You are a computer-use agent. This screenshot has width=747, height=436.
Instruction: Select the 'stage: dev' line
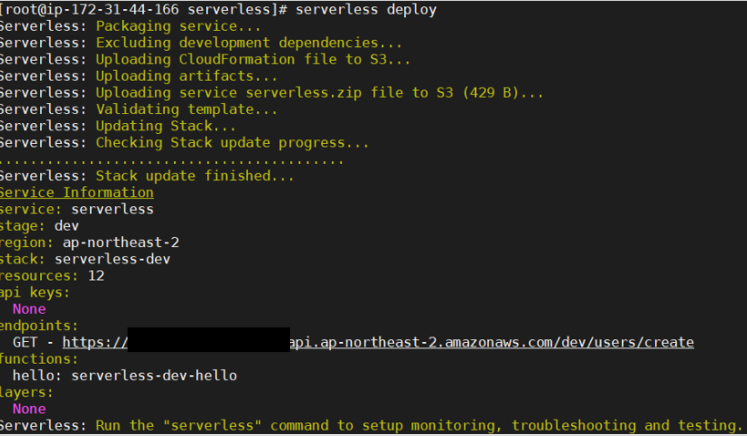[39, 226]
